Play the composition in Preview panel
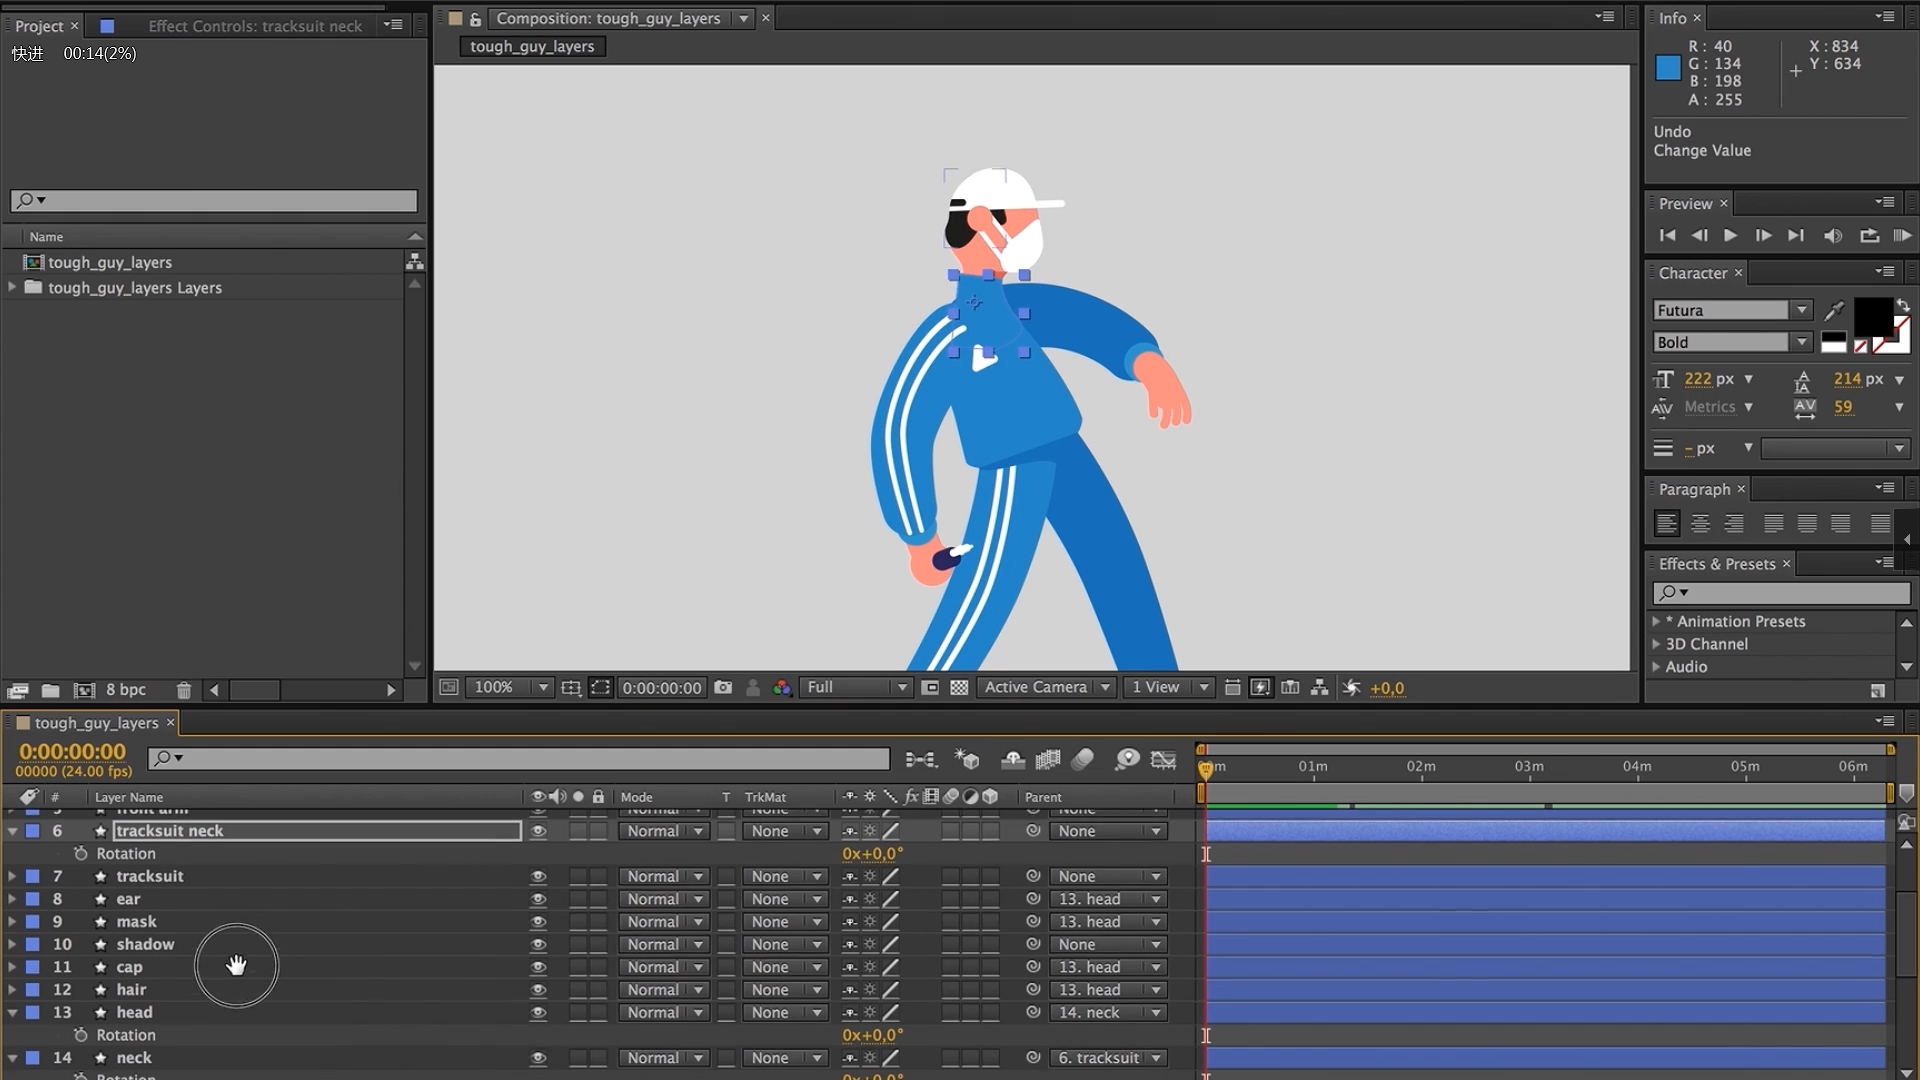Screen dimensions: 1920x1080 pyautogui.click(x=1730, y=235)
